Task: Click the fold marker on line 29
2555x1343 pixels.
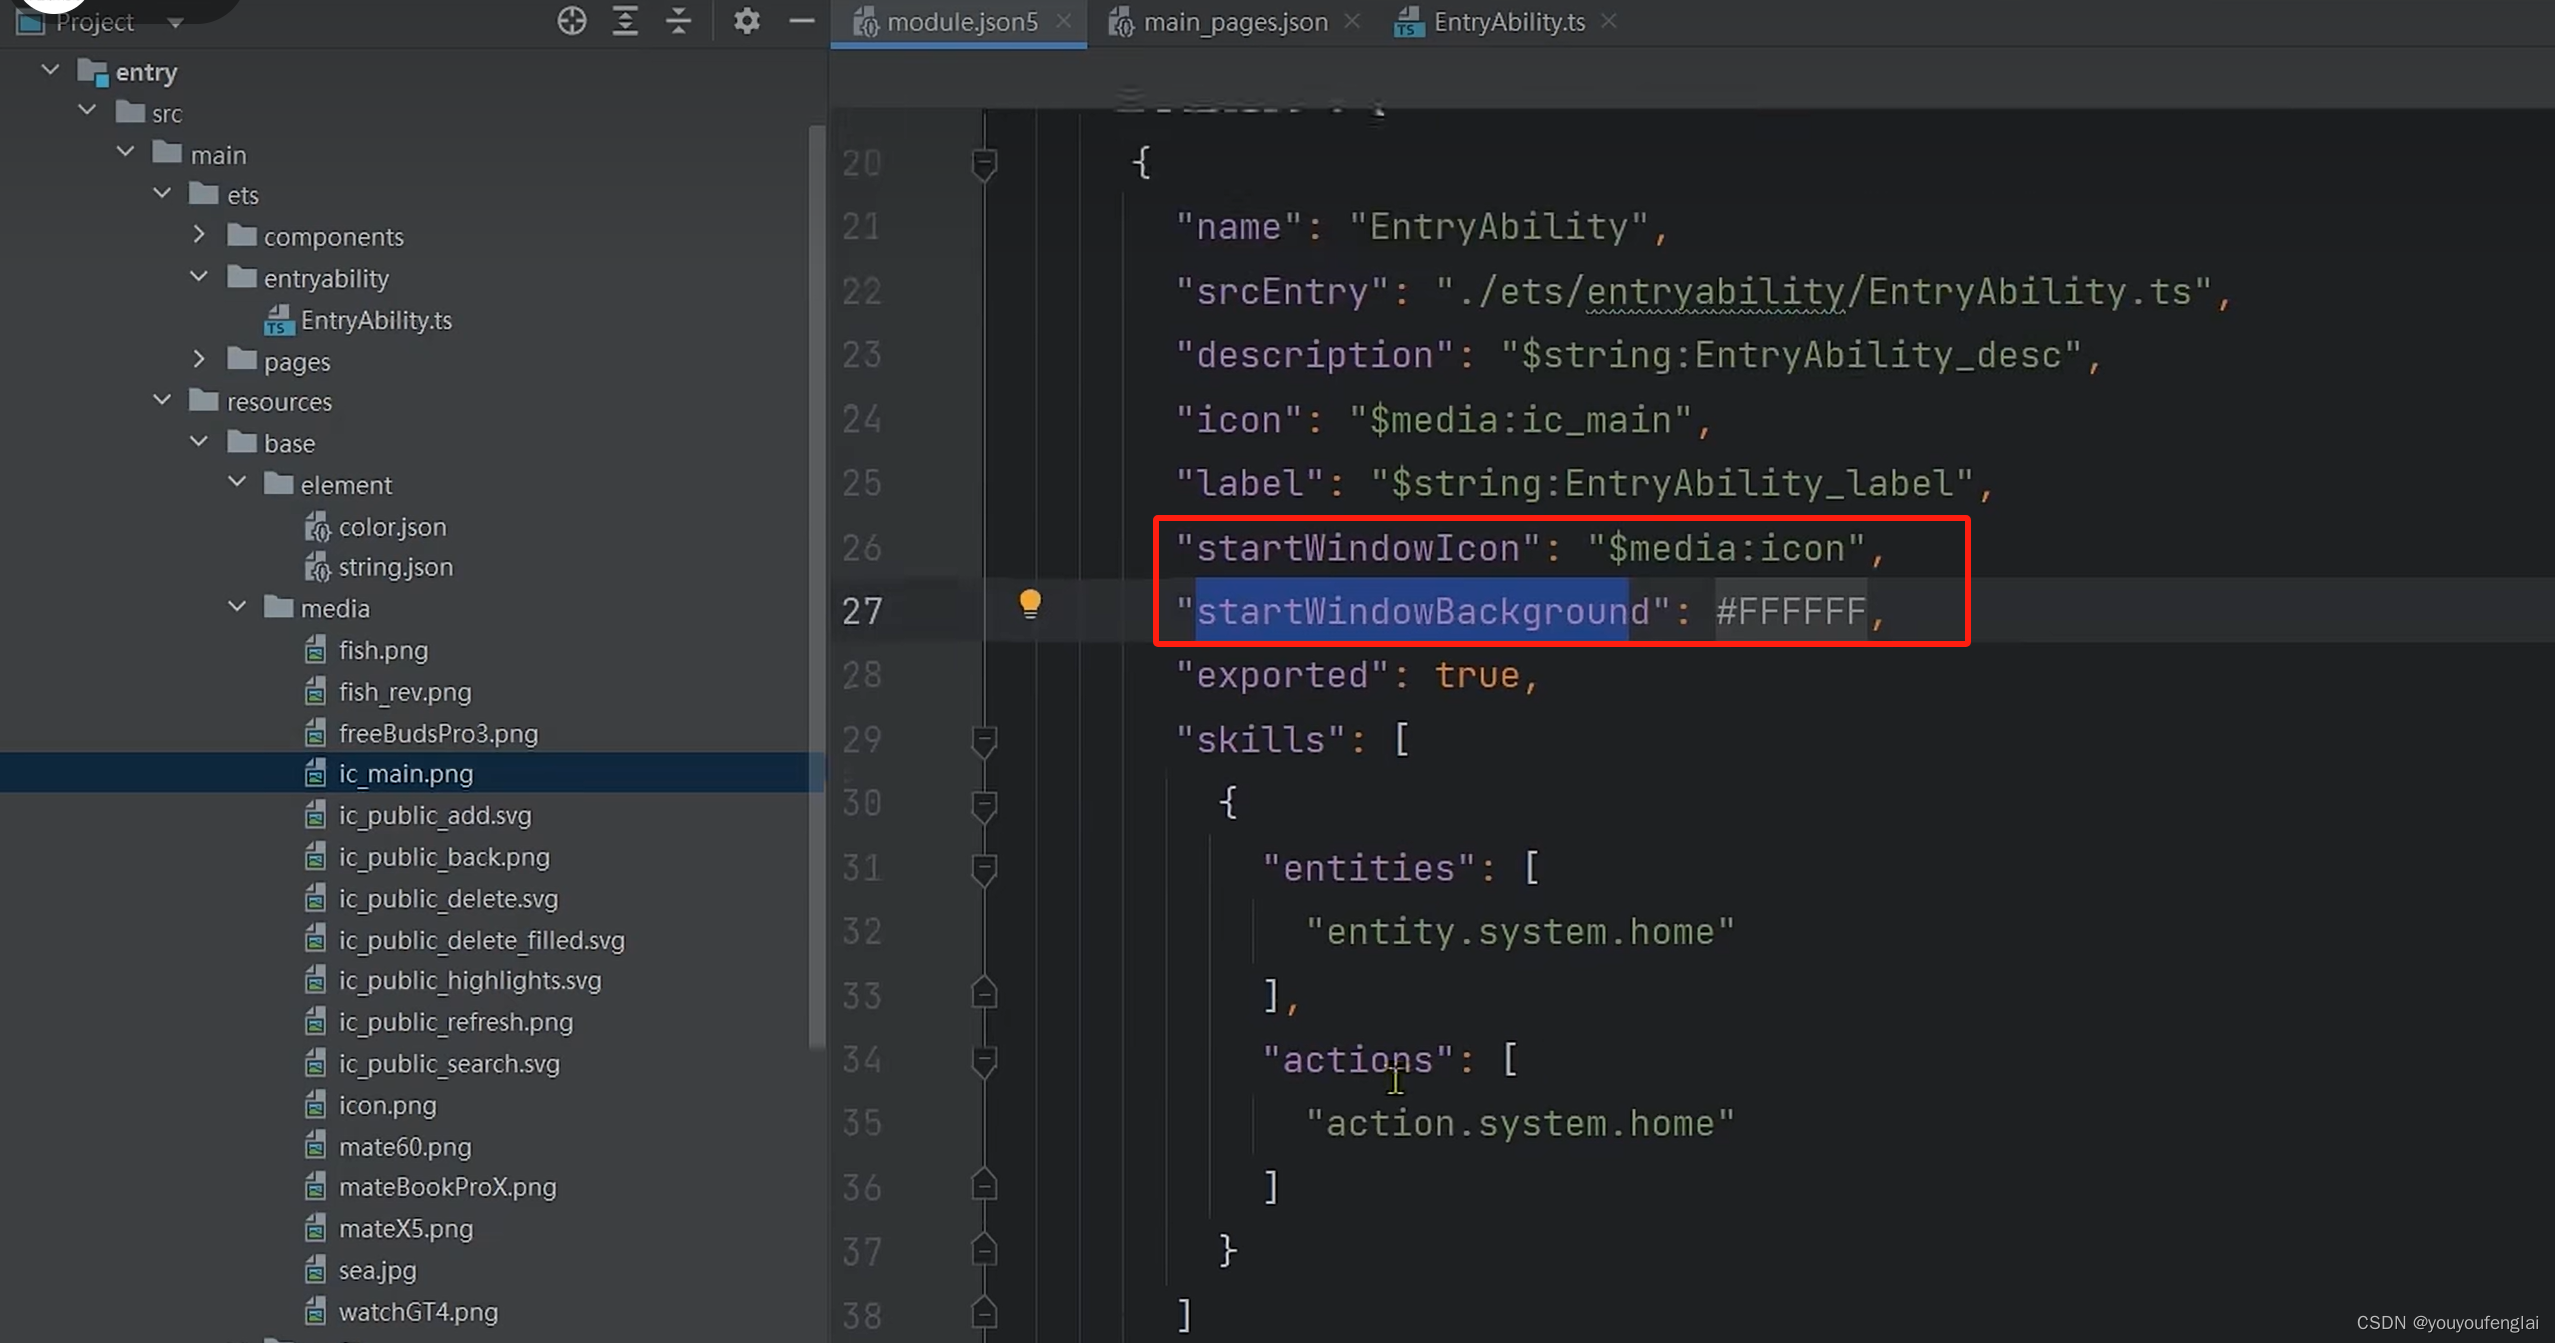Action: [984, 741]
